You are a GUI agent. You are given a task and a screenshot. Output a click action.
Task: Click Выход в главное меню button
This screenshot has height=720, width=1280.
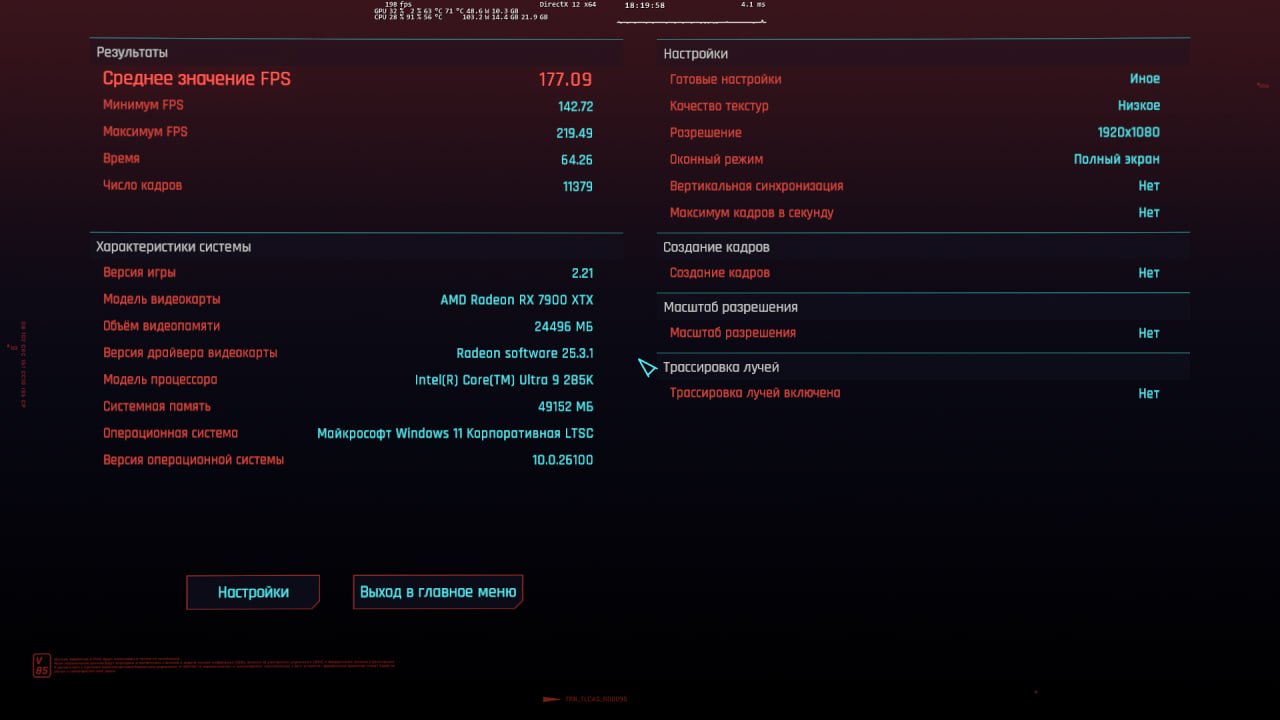pyautogui.click(x=438, y=592)
